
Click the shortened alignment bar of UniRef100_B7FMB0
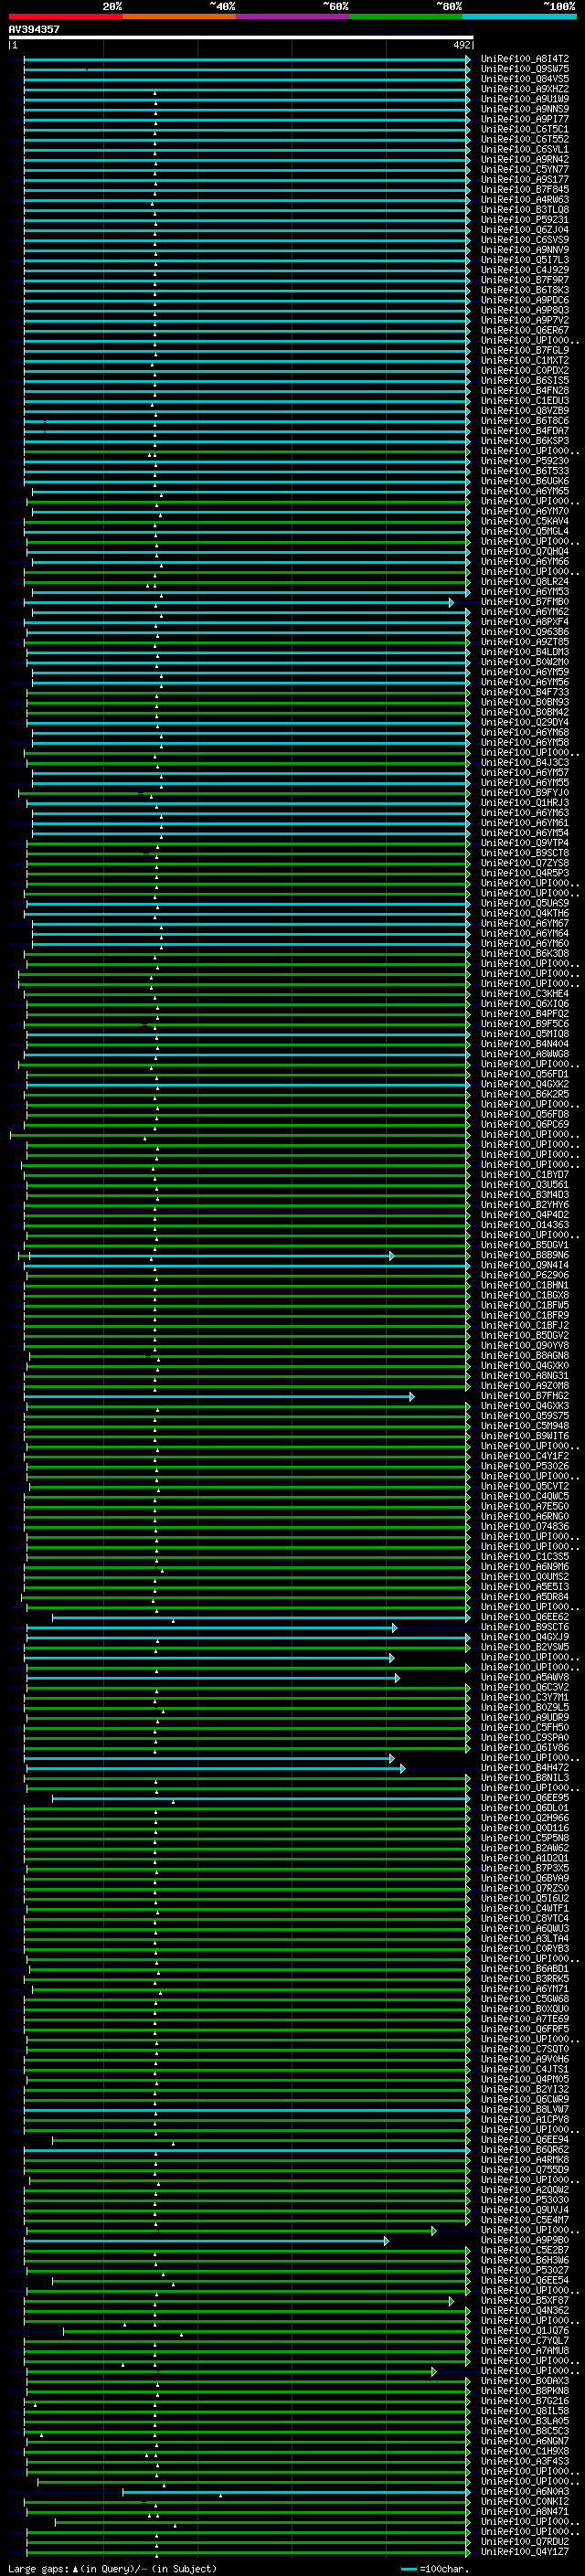pyautogui.click(x=238, y=602)
